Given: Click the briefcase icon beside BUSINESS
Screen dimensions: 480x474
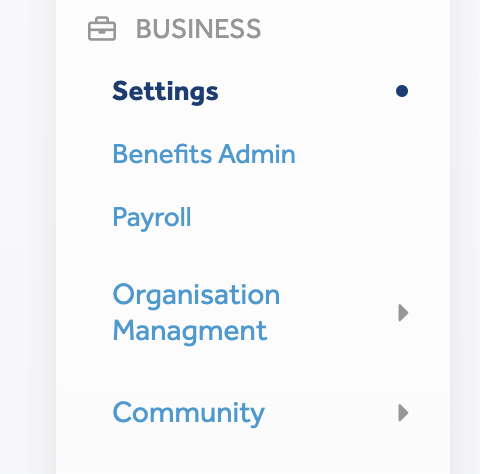Looking at the screenshot, I should (102, 29).
